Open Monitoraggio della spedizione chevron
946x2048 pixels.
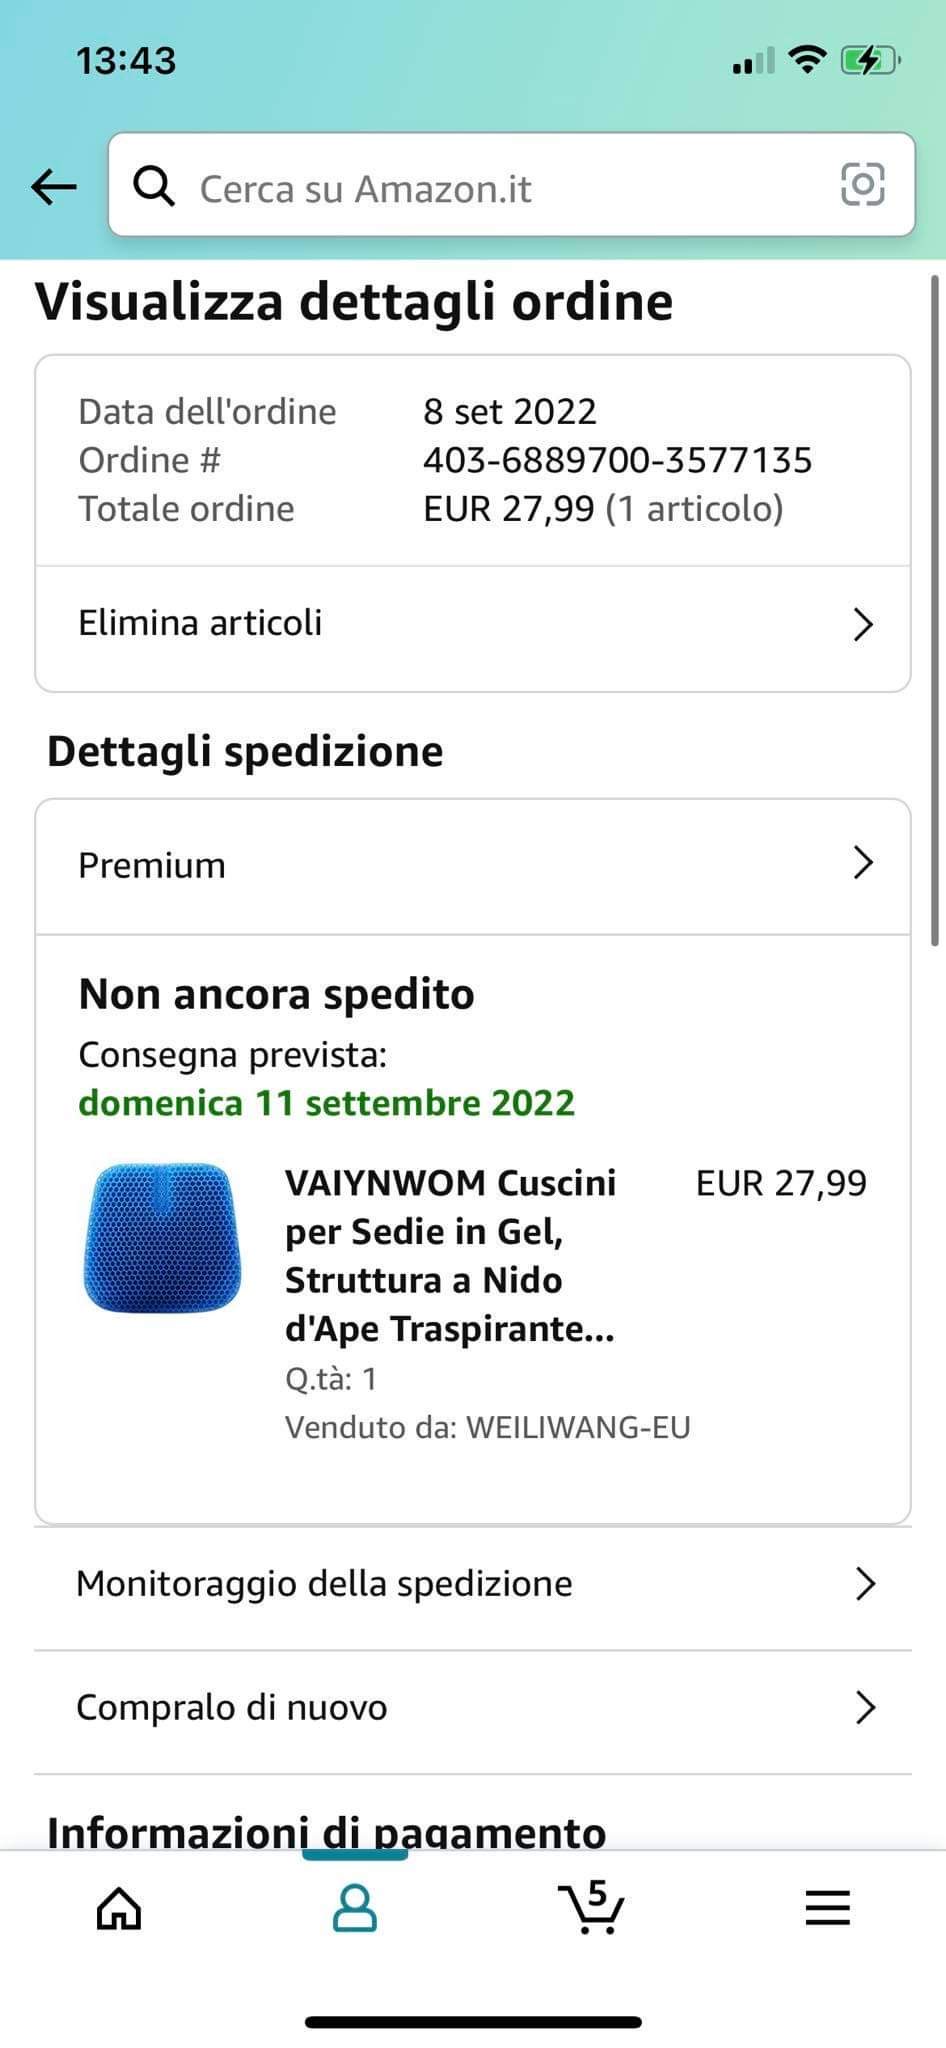tap(865, 1584)
